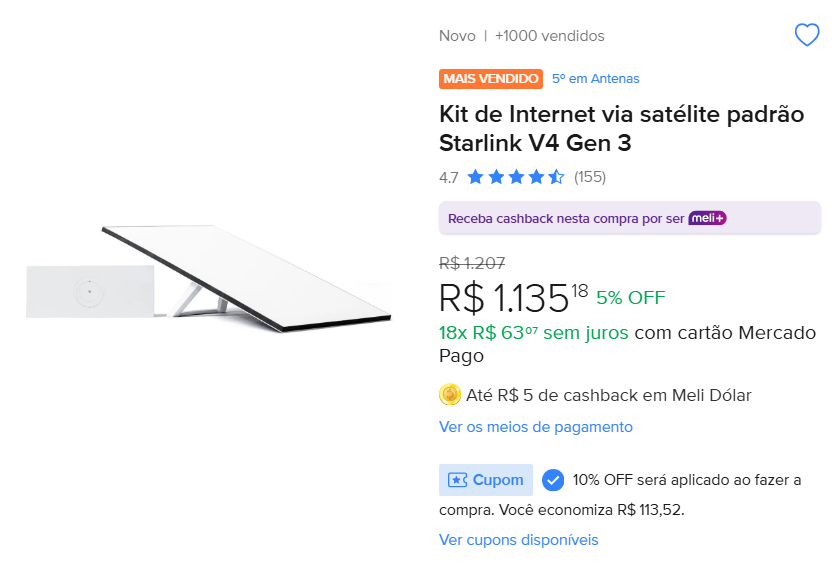Screen dimensions: 839x565
Task: Click the orange MAIS VENDIDO badge
Action: point(490,79)
